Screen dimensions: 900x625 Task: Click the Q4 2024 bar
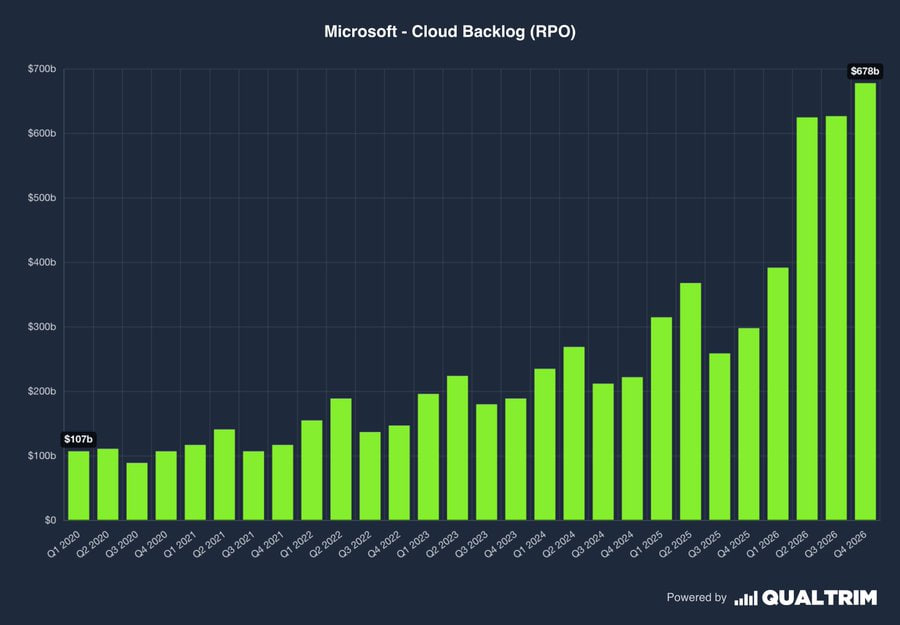pyautogui.click(x=633, y=449)
